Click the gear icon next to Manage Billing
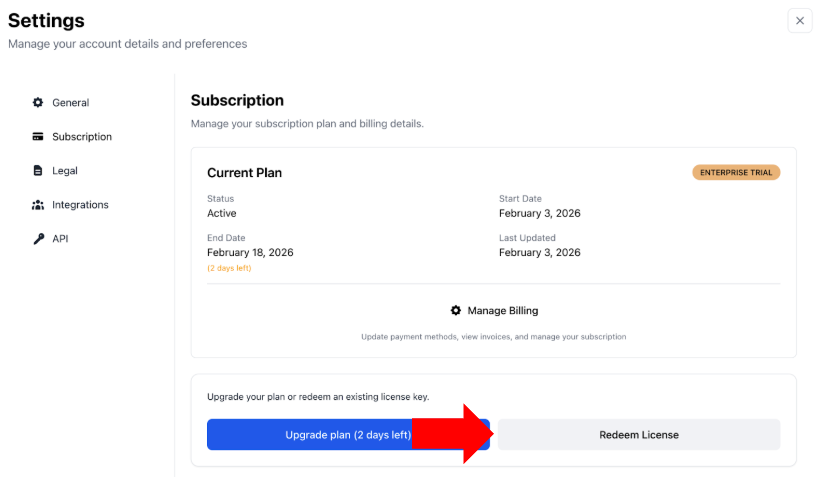This screenshot has height=477, width=815. point(456,311)
